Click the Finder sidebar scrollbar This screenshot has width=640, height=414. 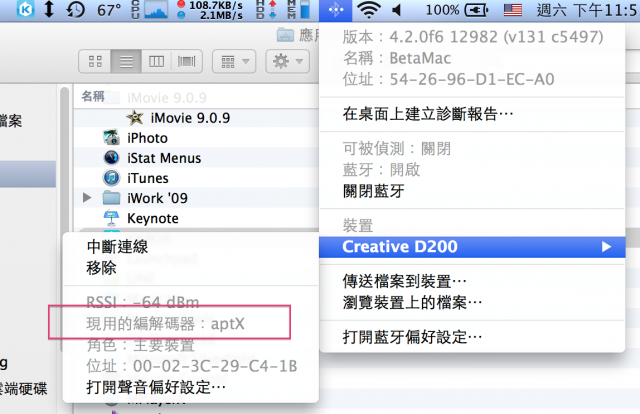(x=64, y=218)
